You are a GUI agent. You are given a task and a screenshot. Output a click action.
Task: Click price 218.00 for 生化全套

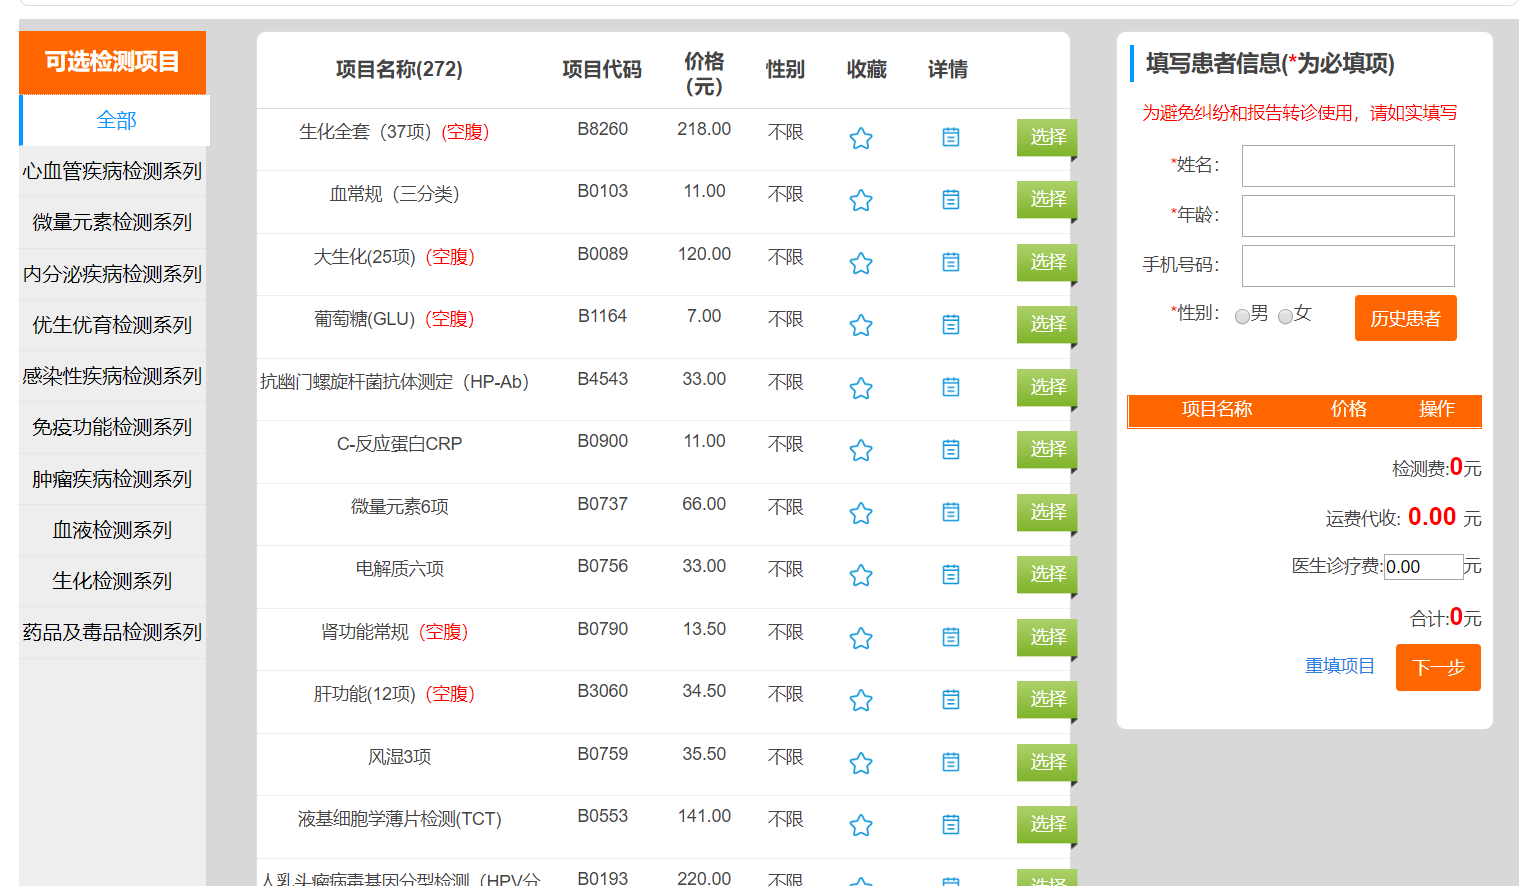[x=704, y=129]
